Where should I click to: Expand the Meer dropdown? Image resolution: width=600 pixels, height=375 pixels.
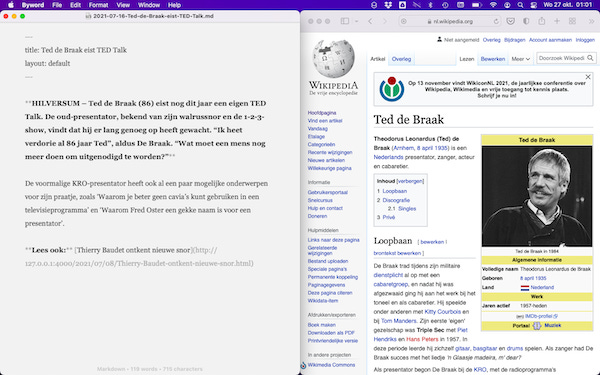(520, 59)
